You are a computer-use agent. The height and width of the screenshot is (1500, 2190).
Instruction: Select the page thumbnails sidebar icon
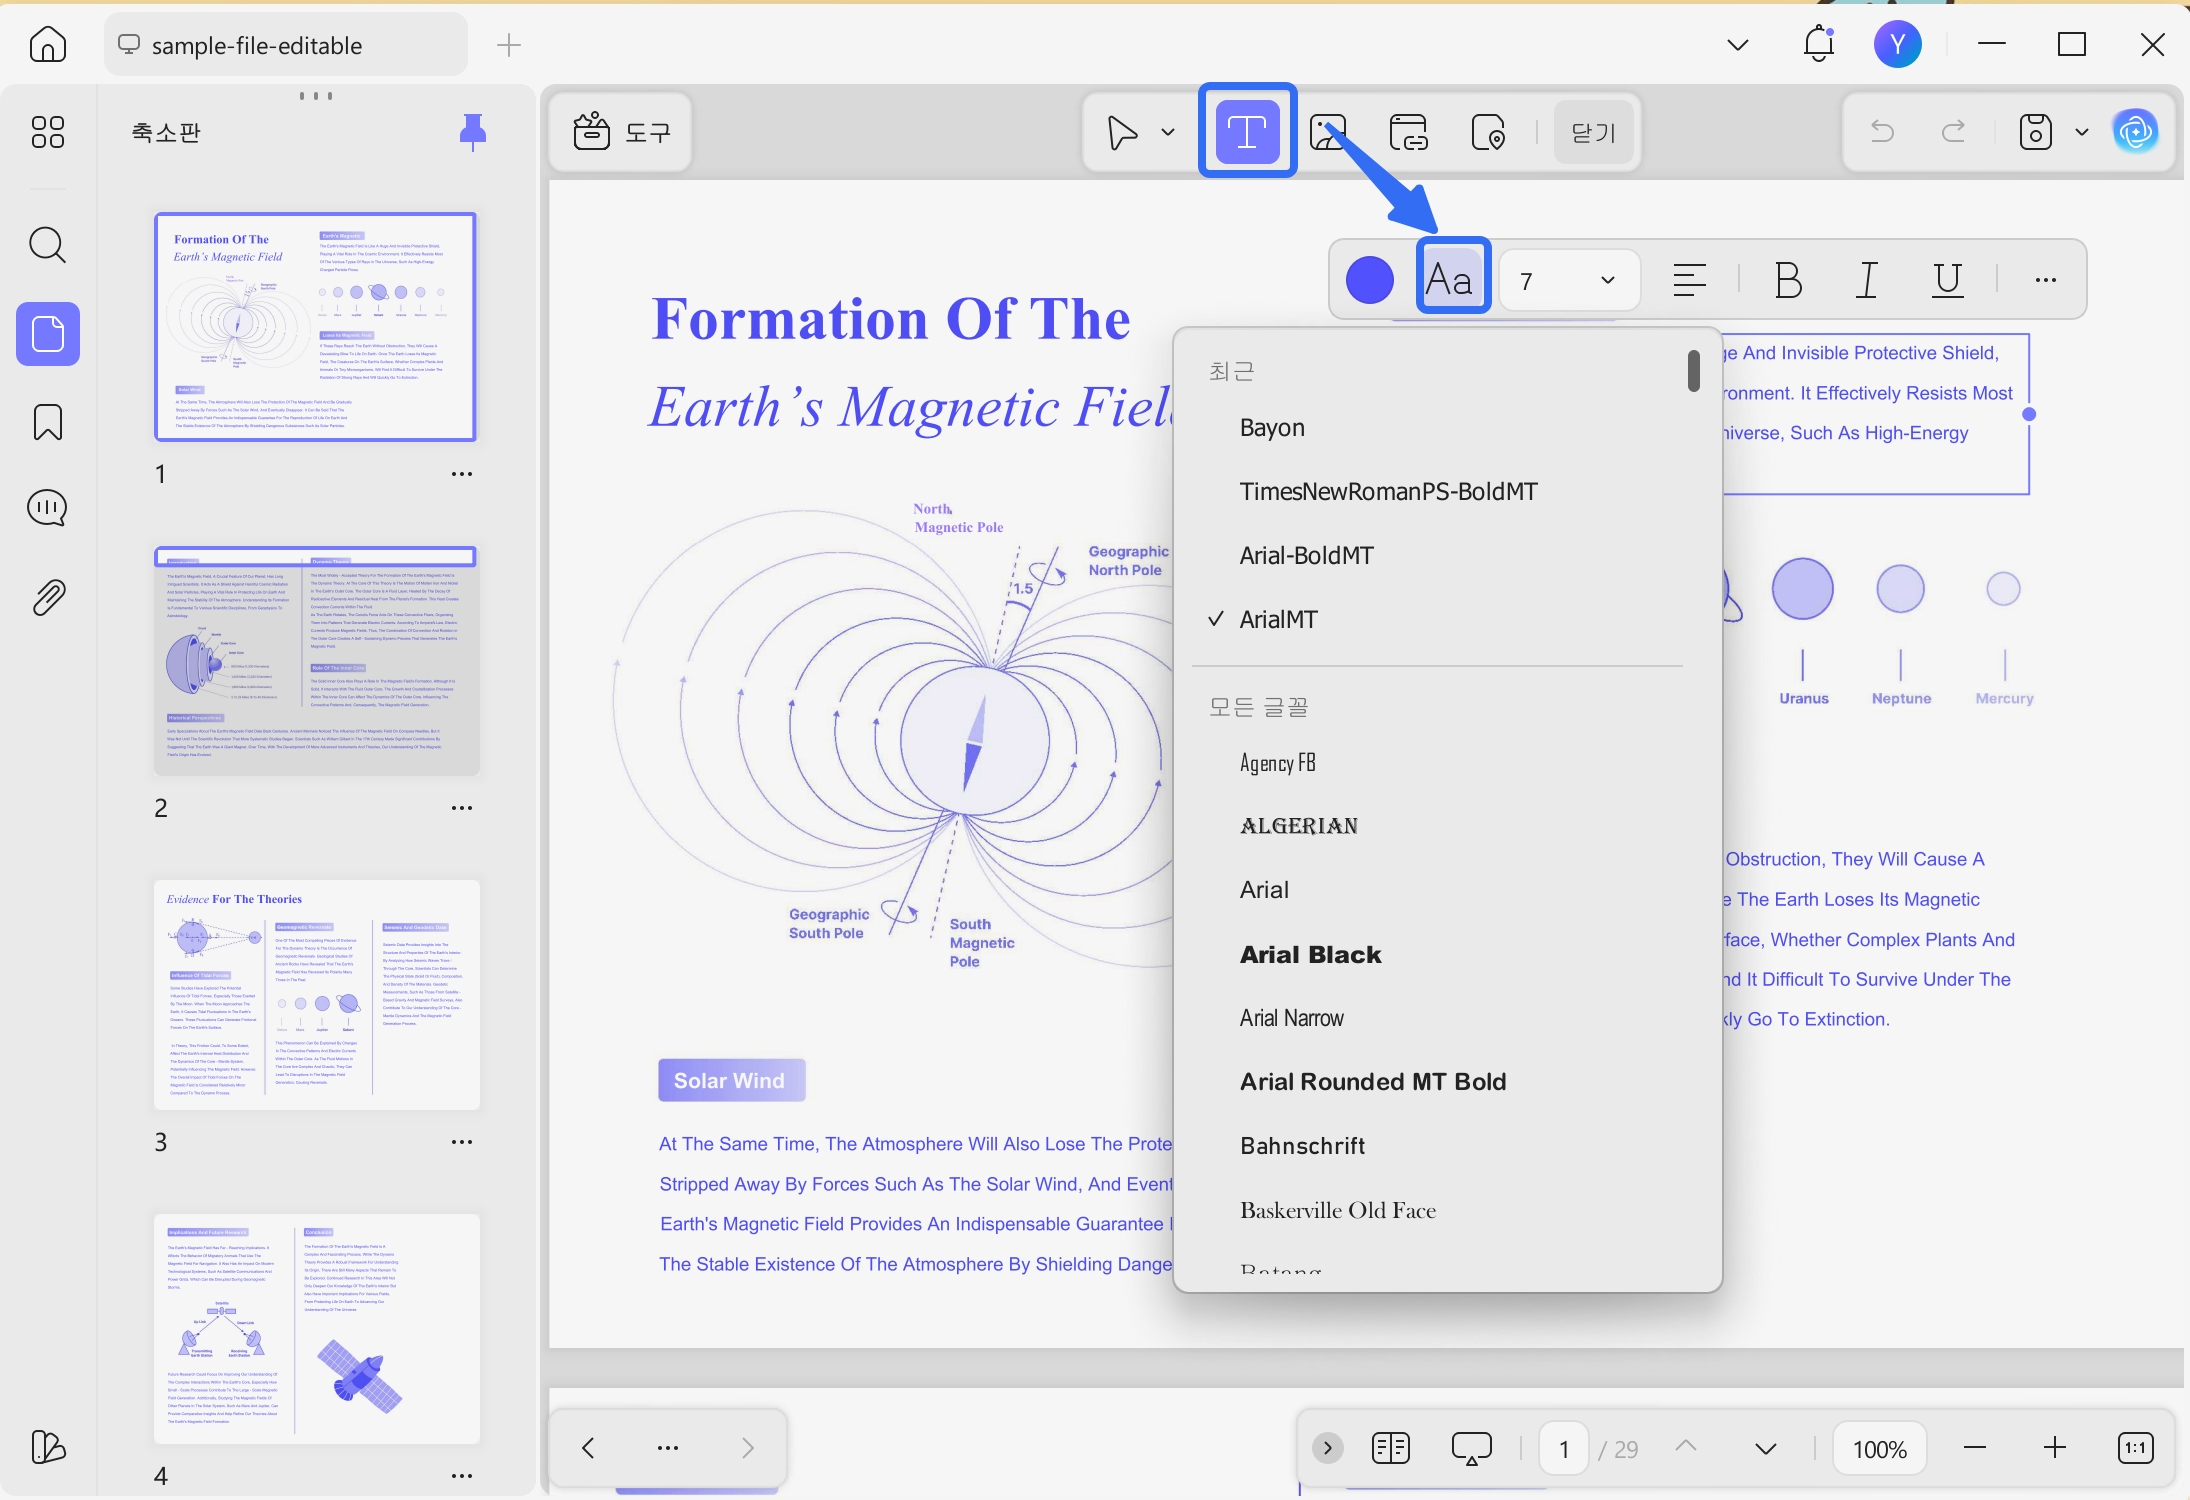click(x=48, y=334)
